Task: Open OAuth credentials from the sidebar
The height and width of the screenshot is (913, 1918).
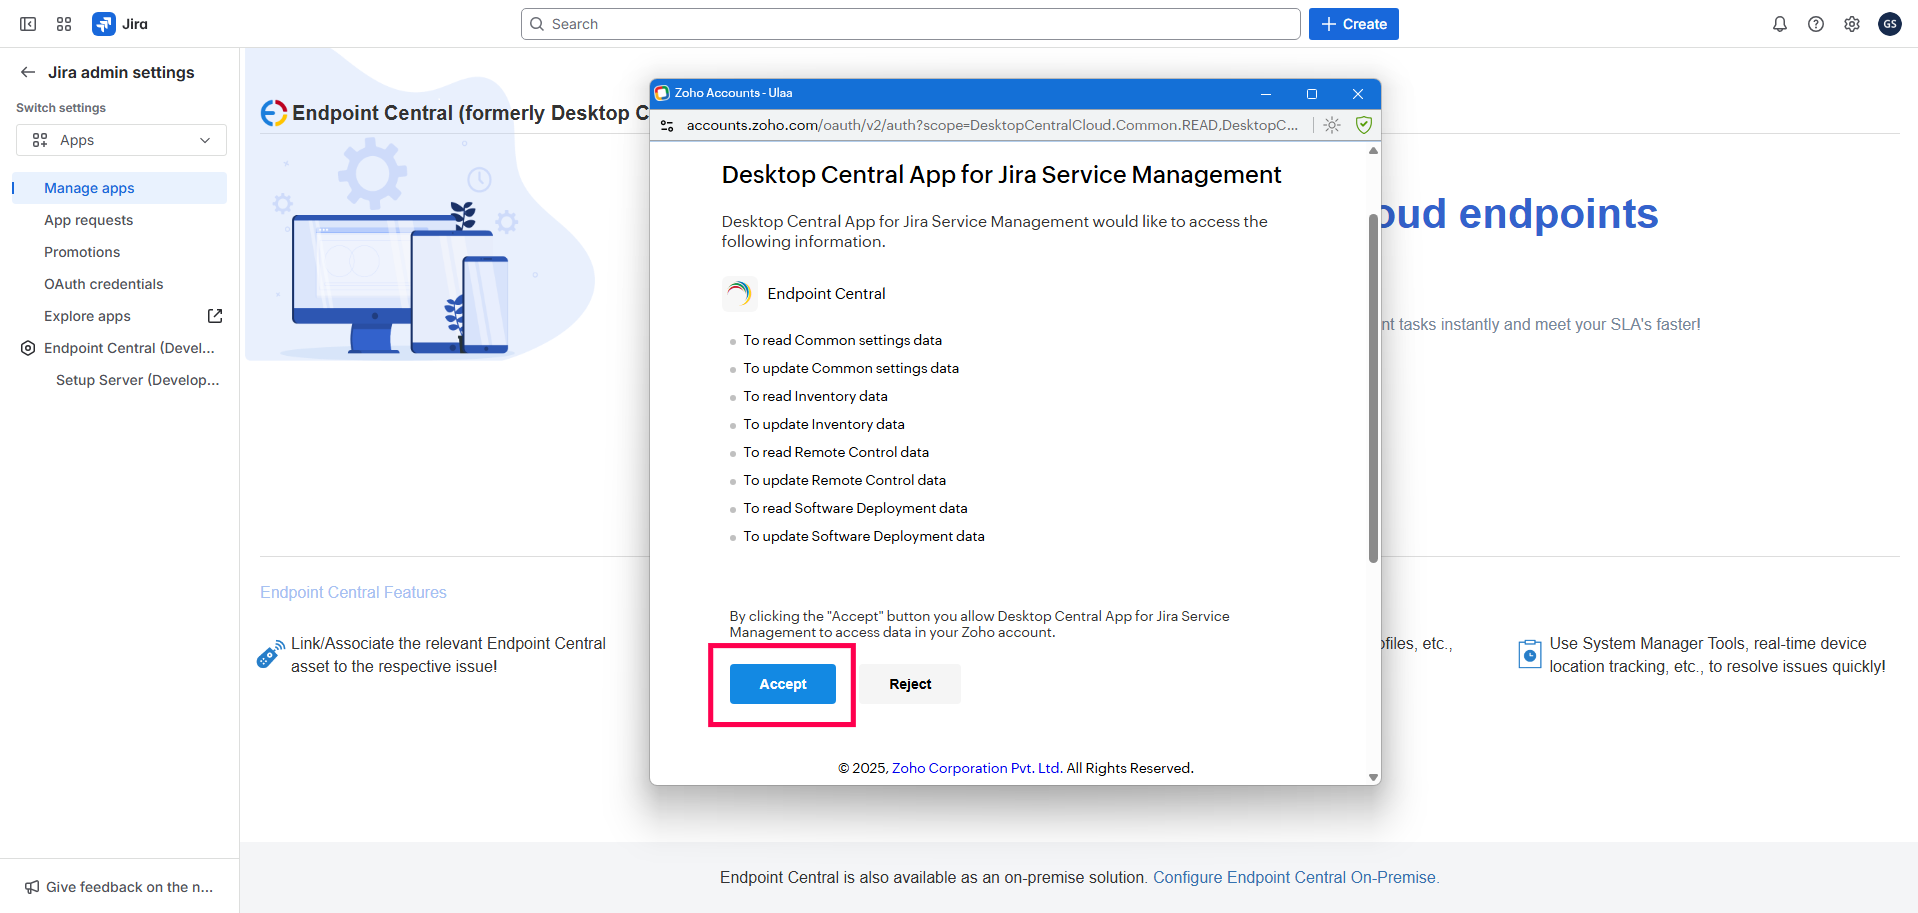Action: (x=104, y=283)
